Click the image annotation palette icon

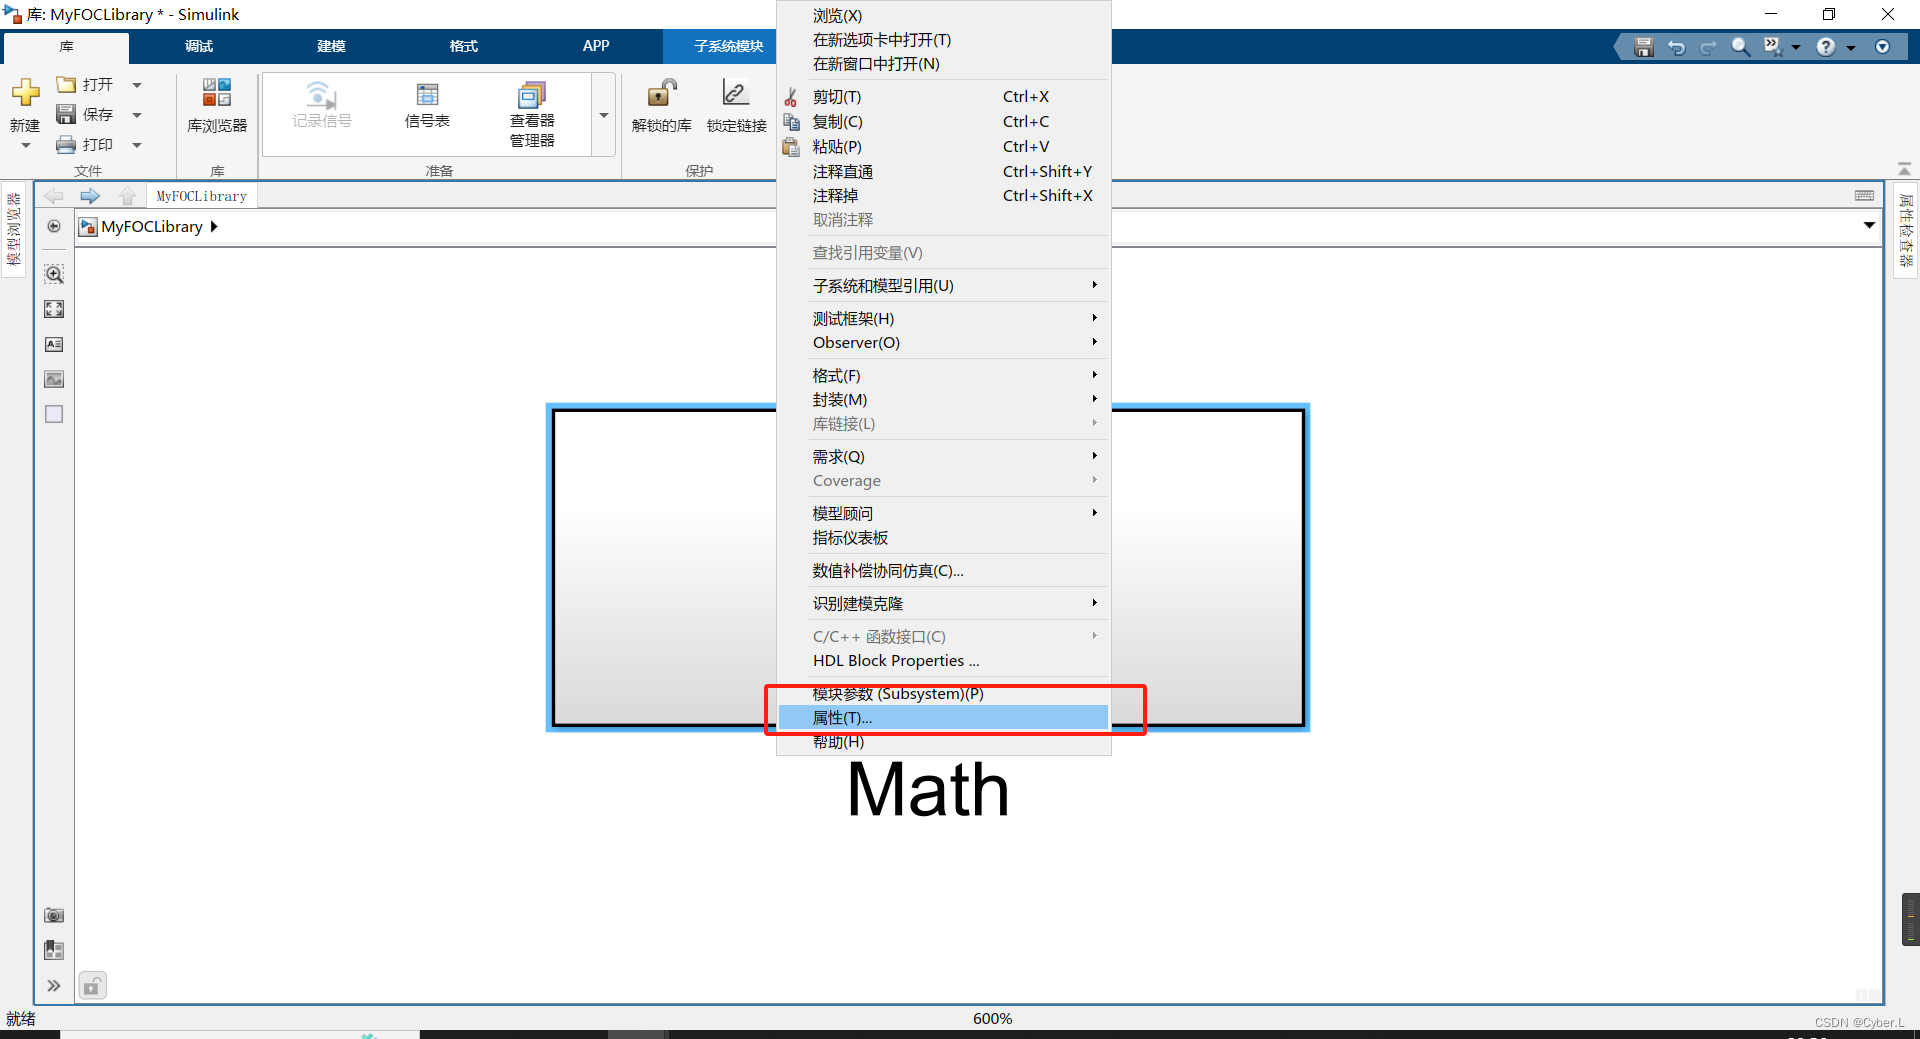(54, 379)
